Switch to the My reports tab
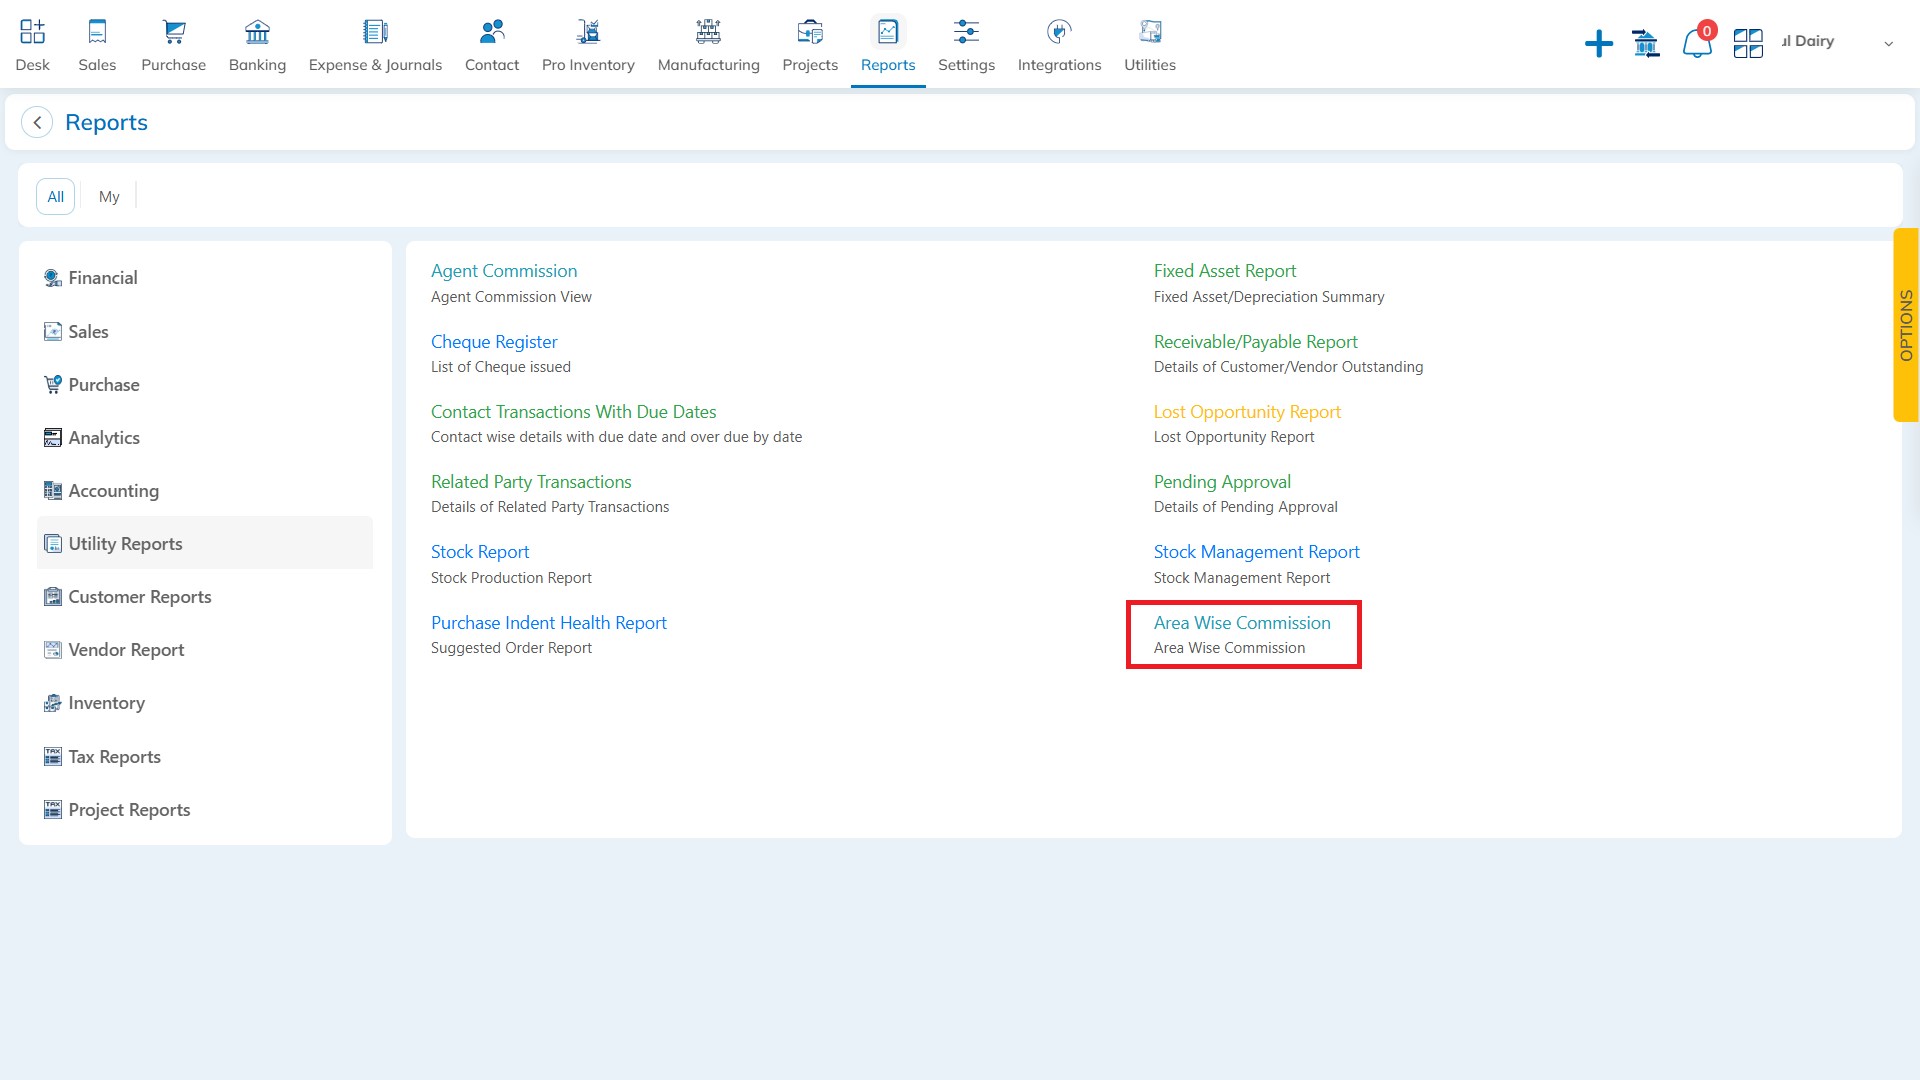This screenshot has height=1080, width=1920. (109, 196)
